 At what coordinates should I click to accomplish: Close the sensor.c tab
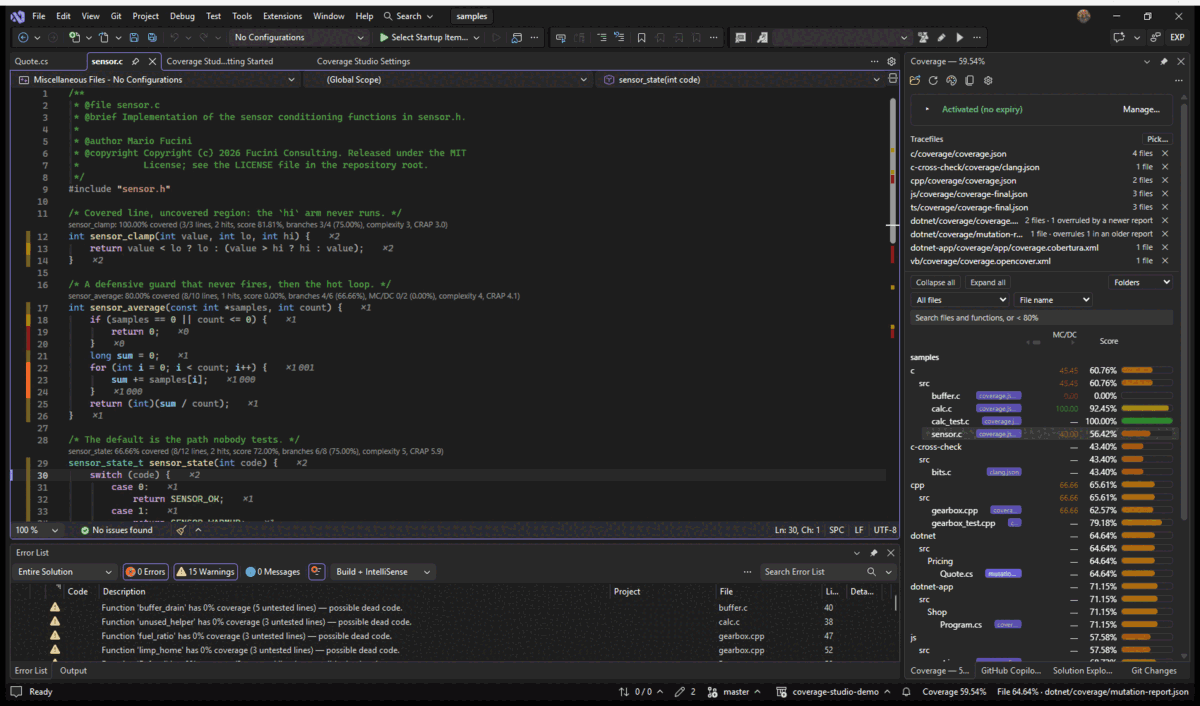(152, 61)
